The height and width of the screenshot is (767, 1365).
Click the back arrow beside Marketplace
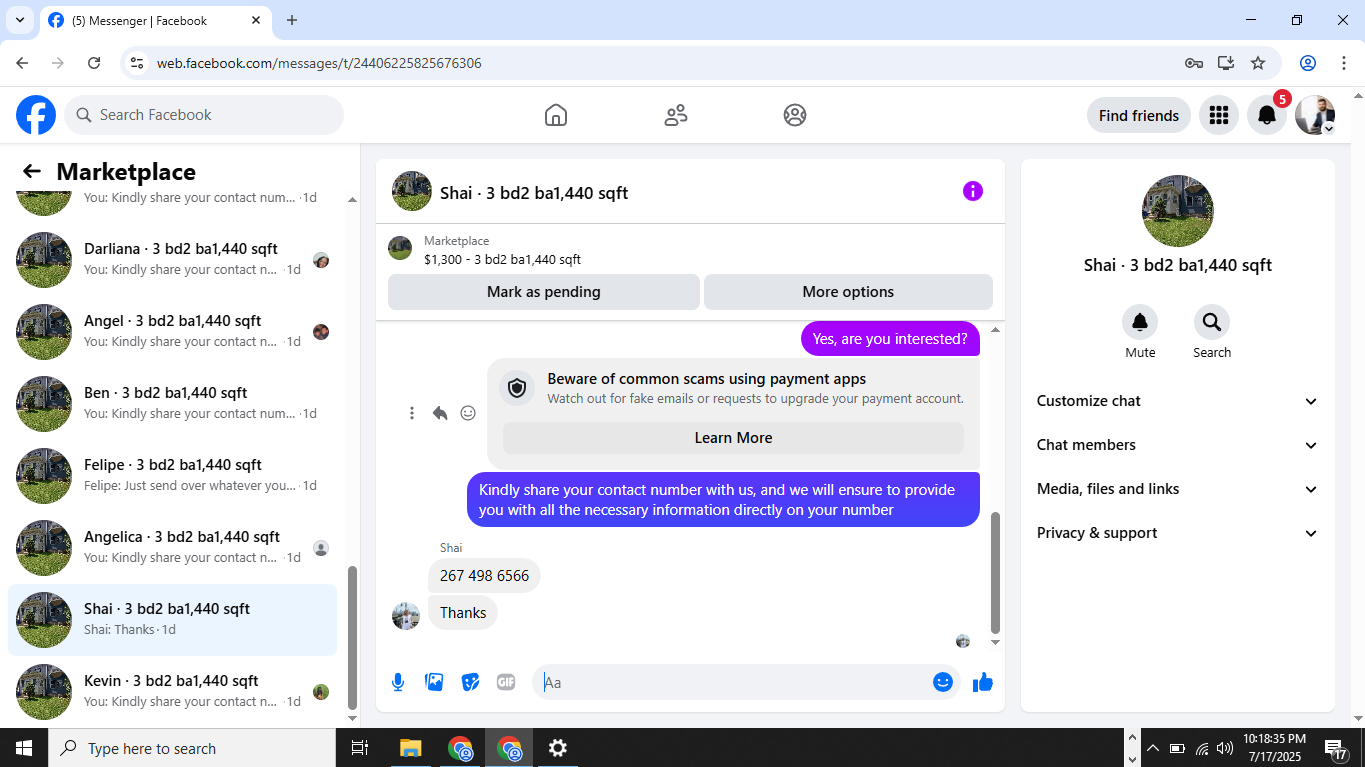(32, 171)
